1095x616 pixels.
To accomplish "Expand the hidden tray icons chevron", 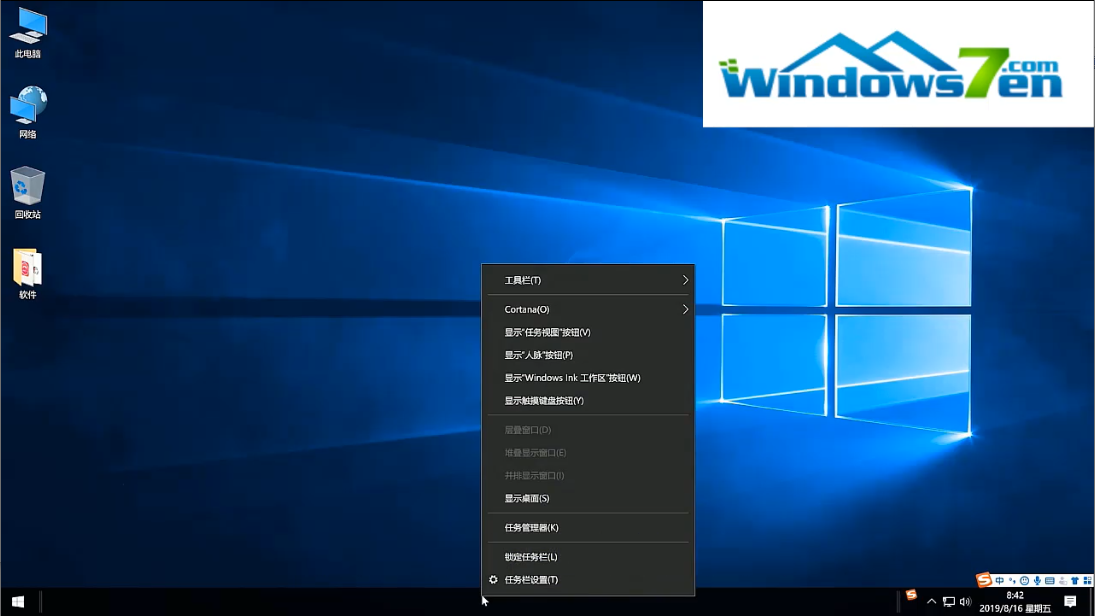I will click(x=932, y=601).
